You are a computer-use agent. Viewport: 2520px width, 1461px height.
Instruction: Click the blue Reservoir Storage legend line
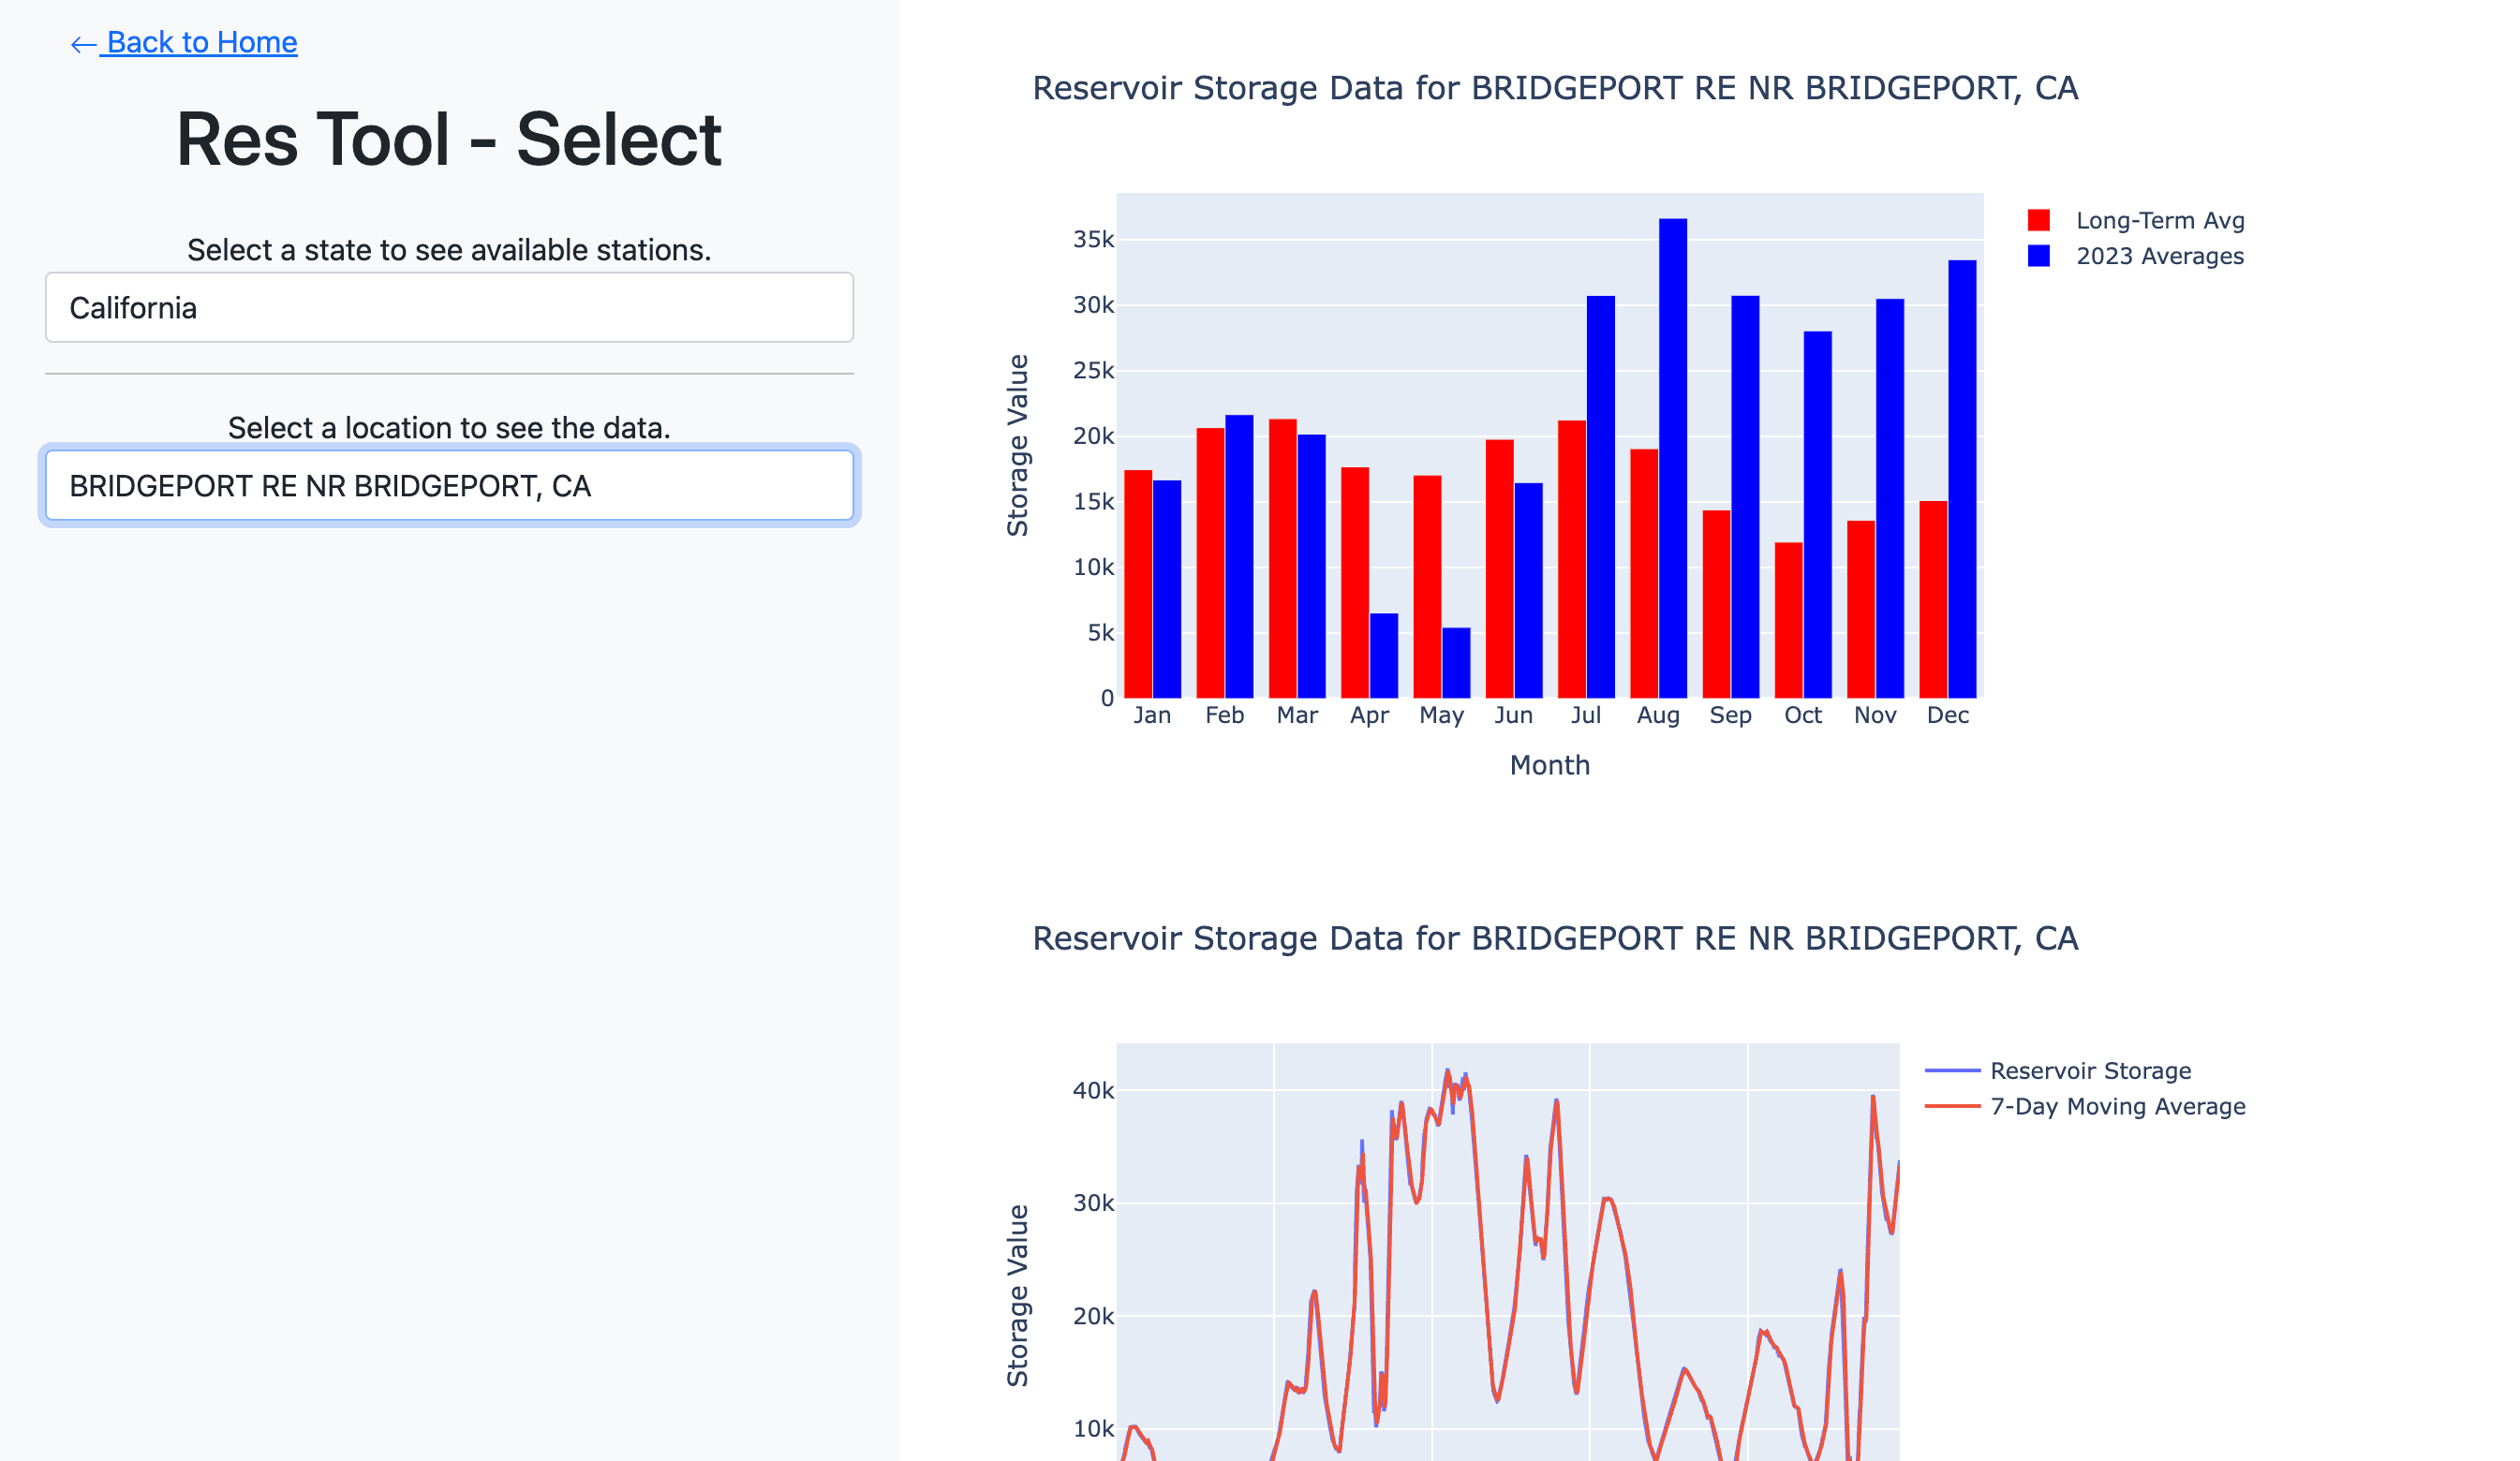(1952, 1071)
